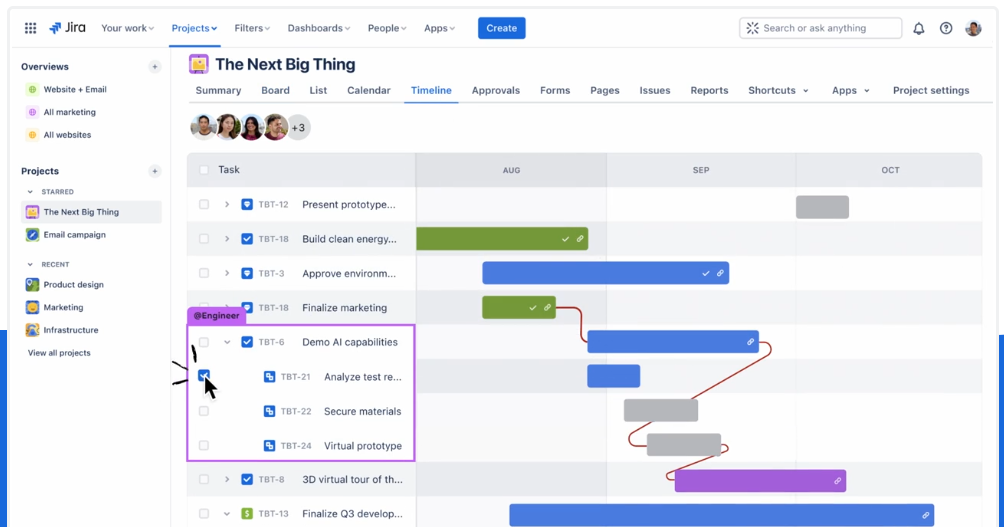Open the app switcher grid icon

[x=30, y=28]
